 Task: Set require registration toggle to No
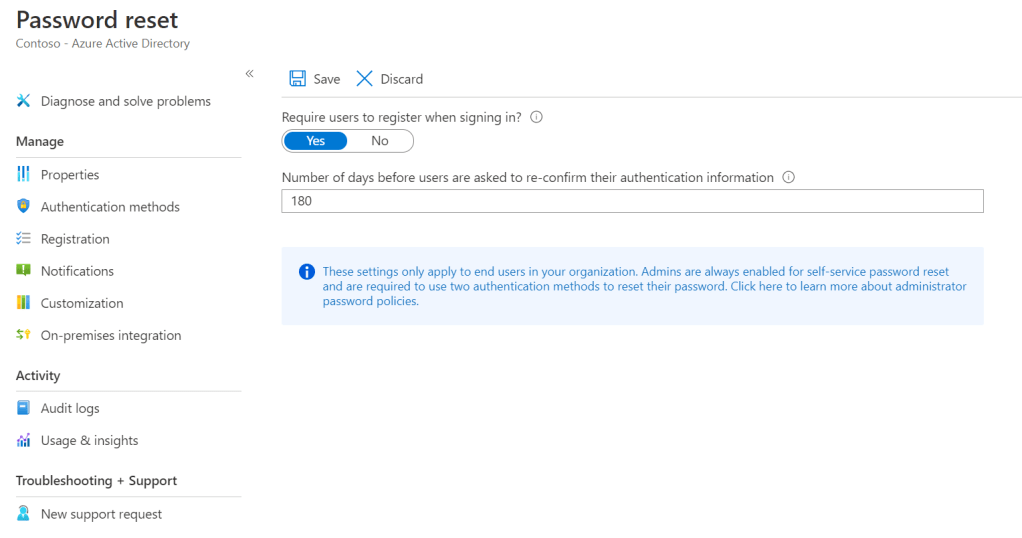click(x=380, y=141)
